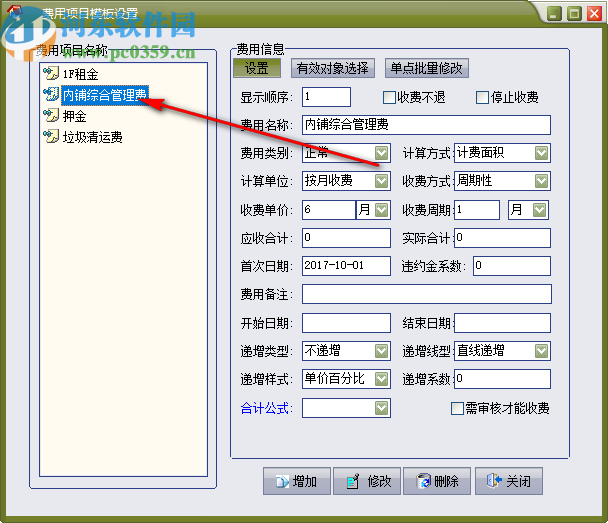The width and height of the screenshot is (608, 523).
Task: Select 押金 in the fee list
Action: coord(74,116)
